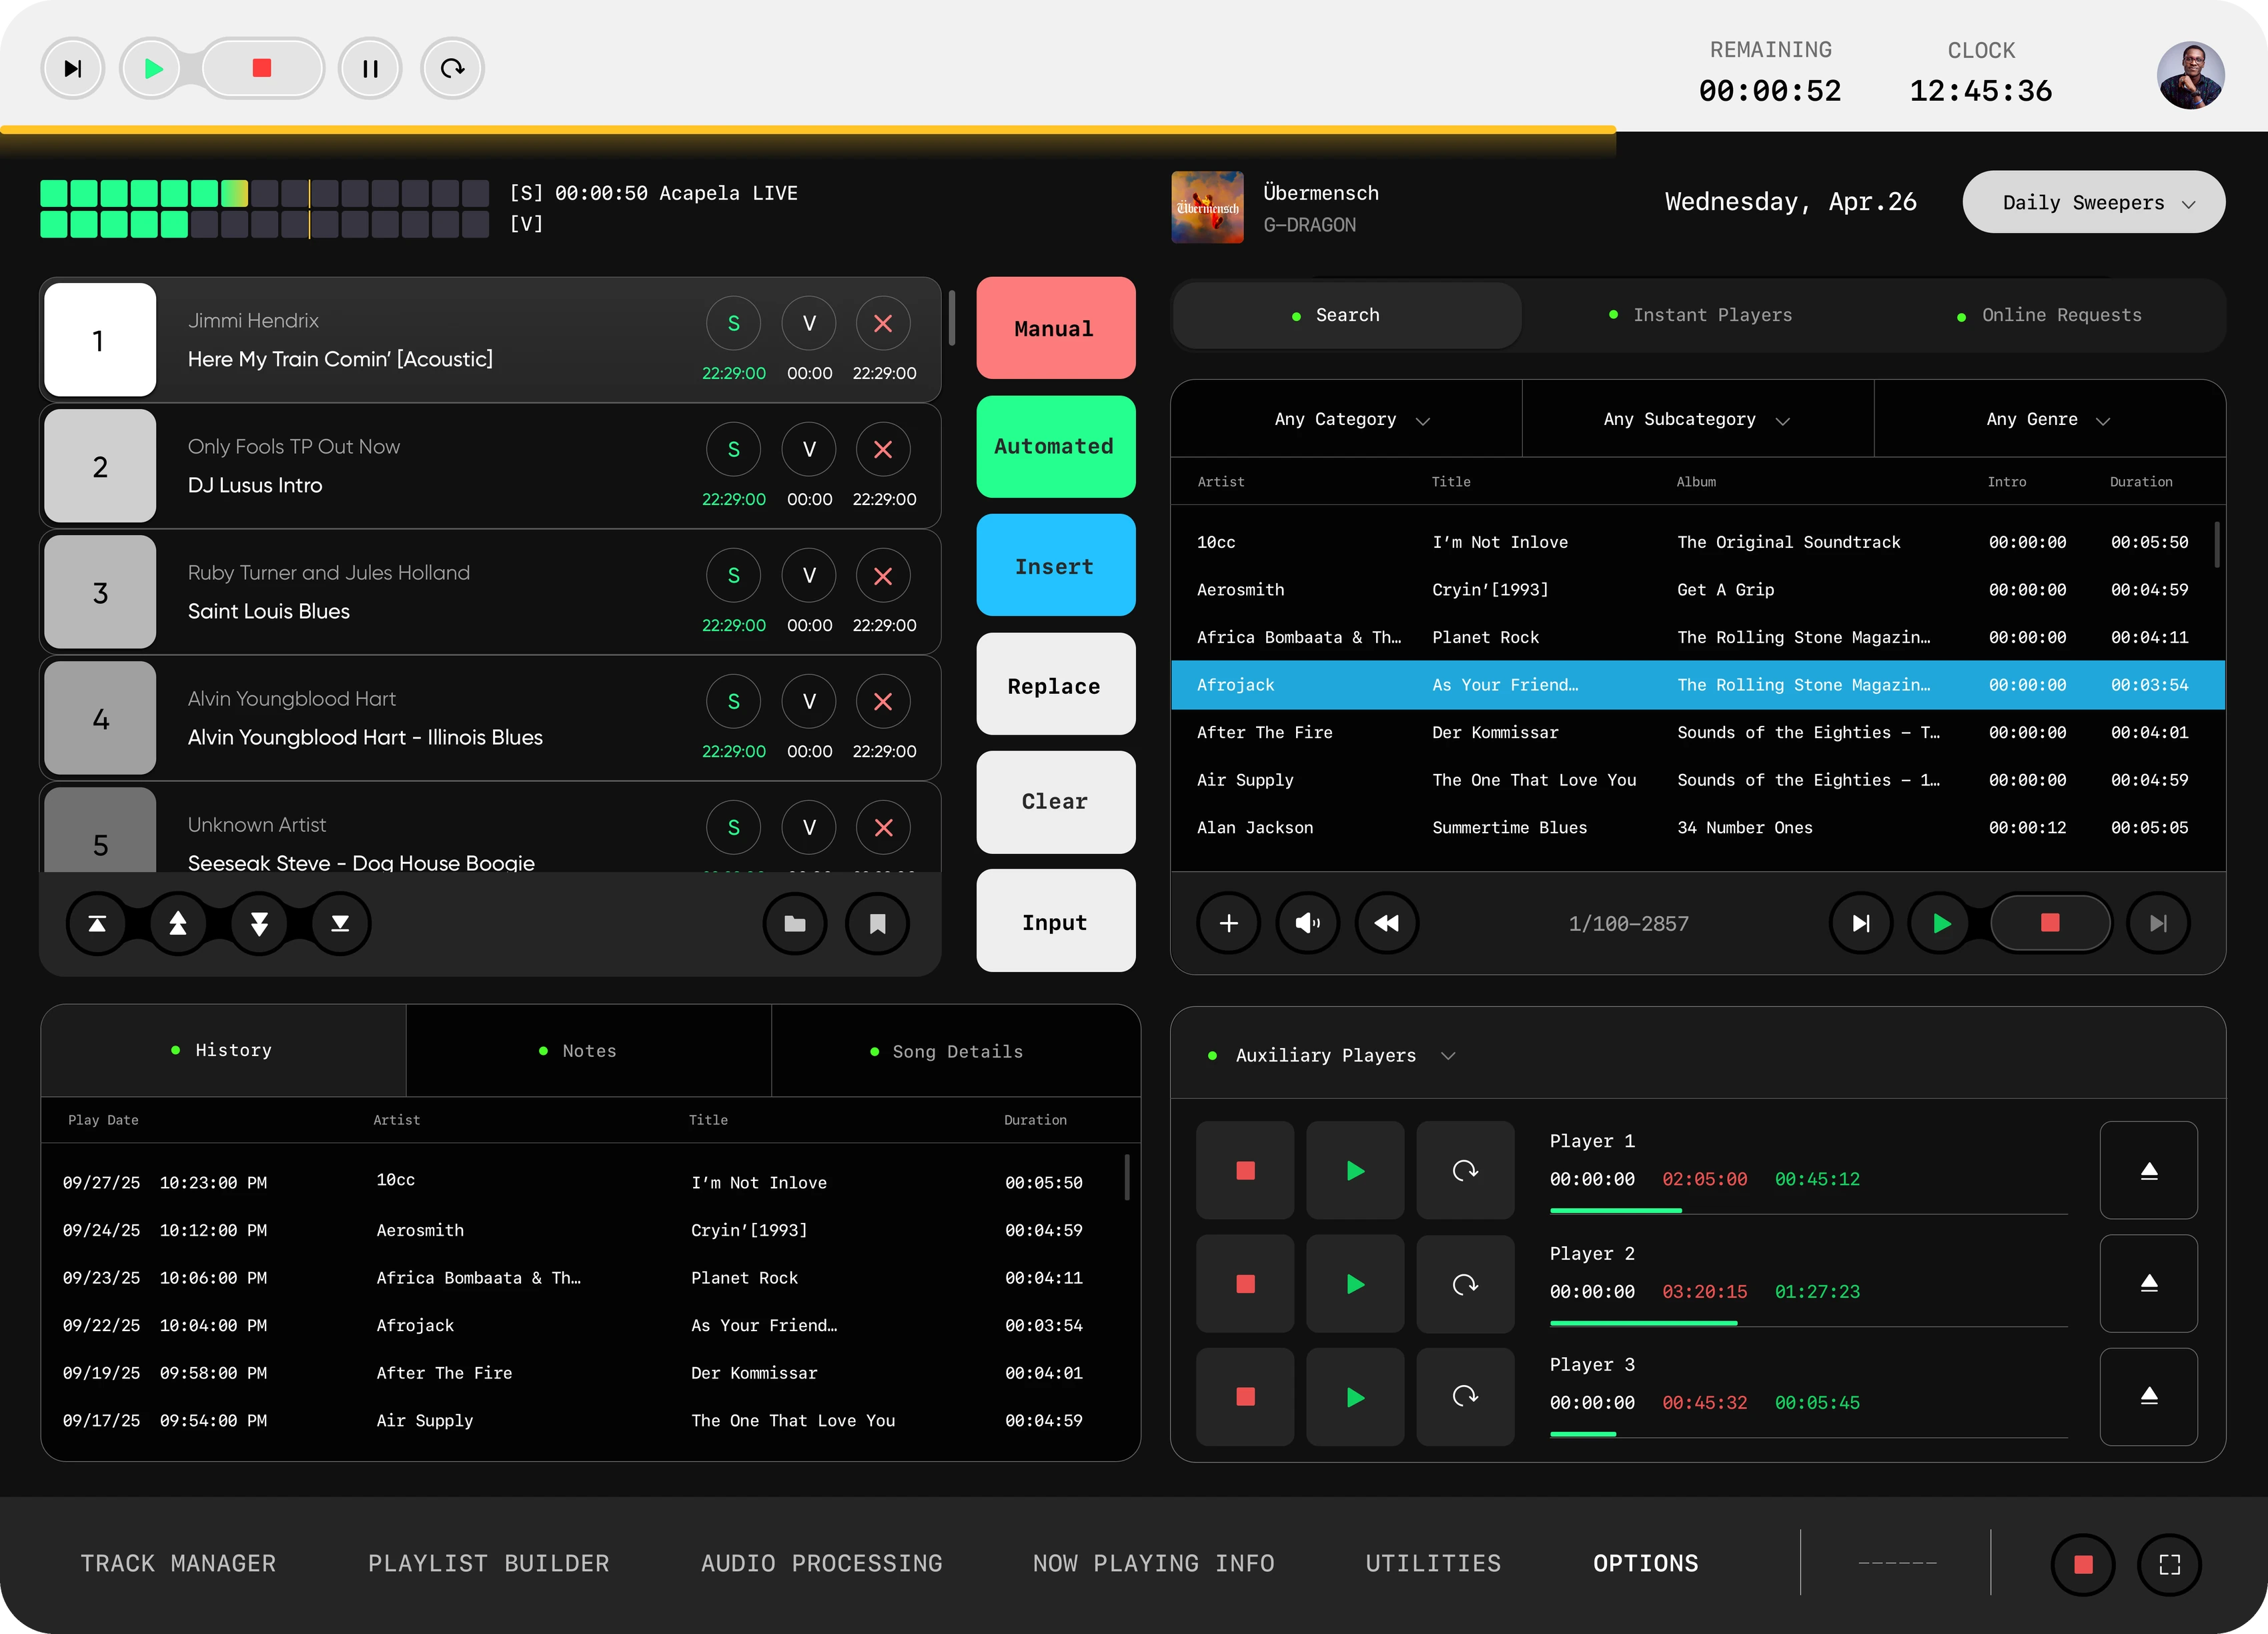Viewport: 2268px width, 1634px height.
Task: Click the pause button in top bar
Action: click(370, 68)
